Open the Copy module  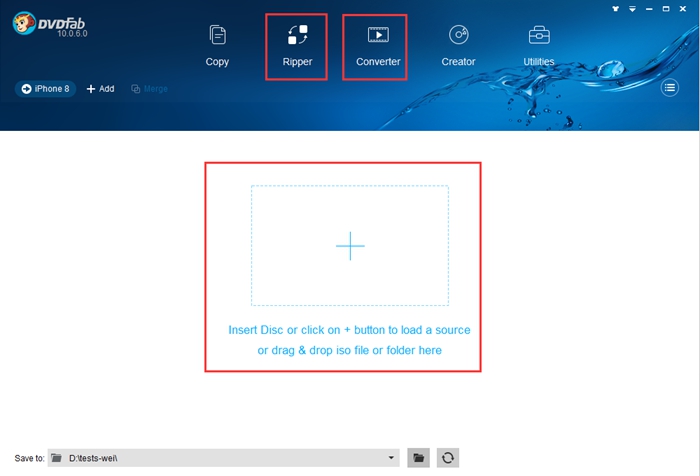click(x=217, y=46)
